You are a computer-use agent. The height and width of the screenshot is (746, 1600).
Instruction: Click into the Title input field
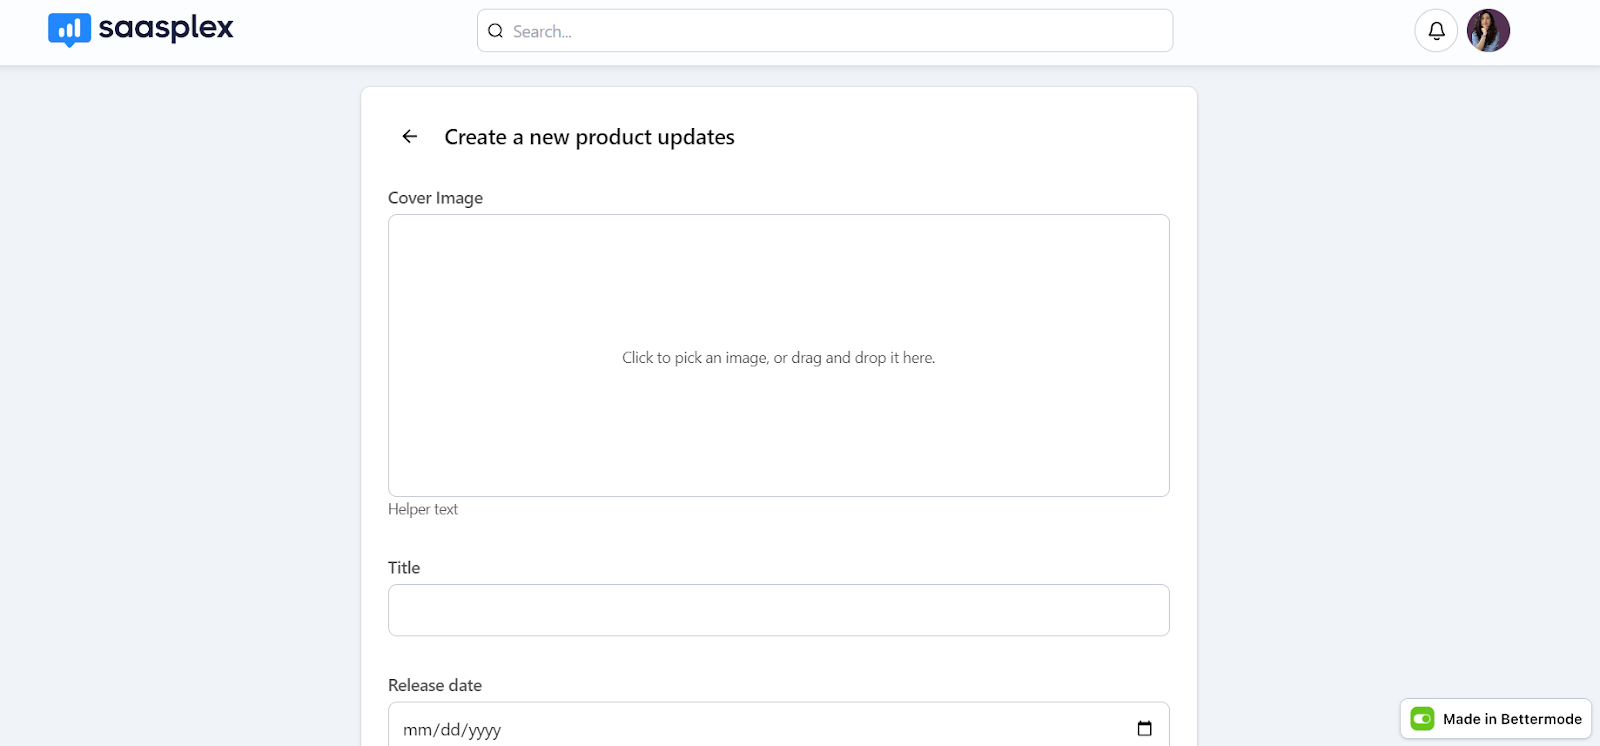point(779,610)
